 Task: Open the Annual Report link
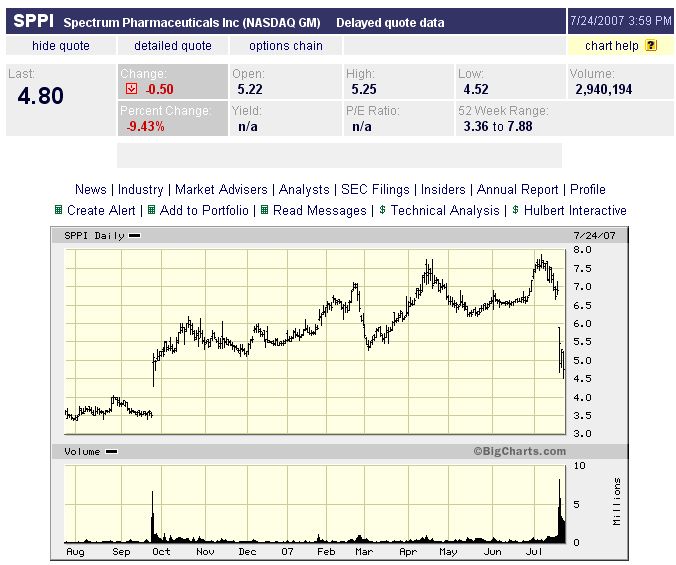[x=517, y=189]
